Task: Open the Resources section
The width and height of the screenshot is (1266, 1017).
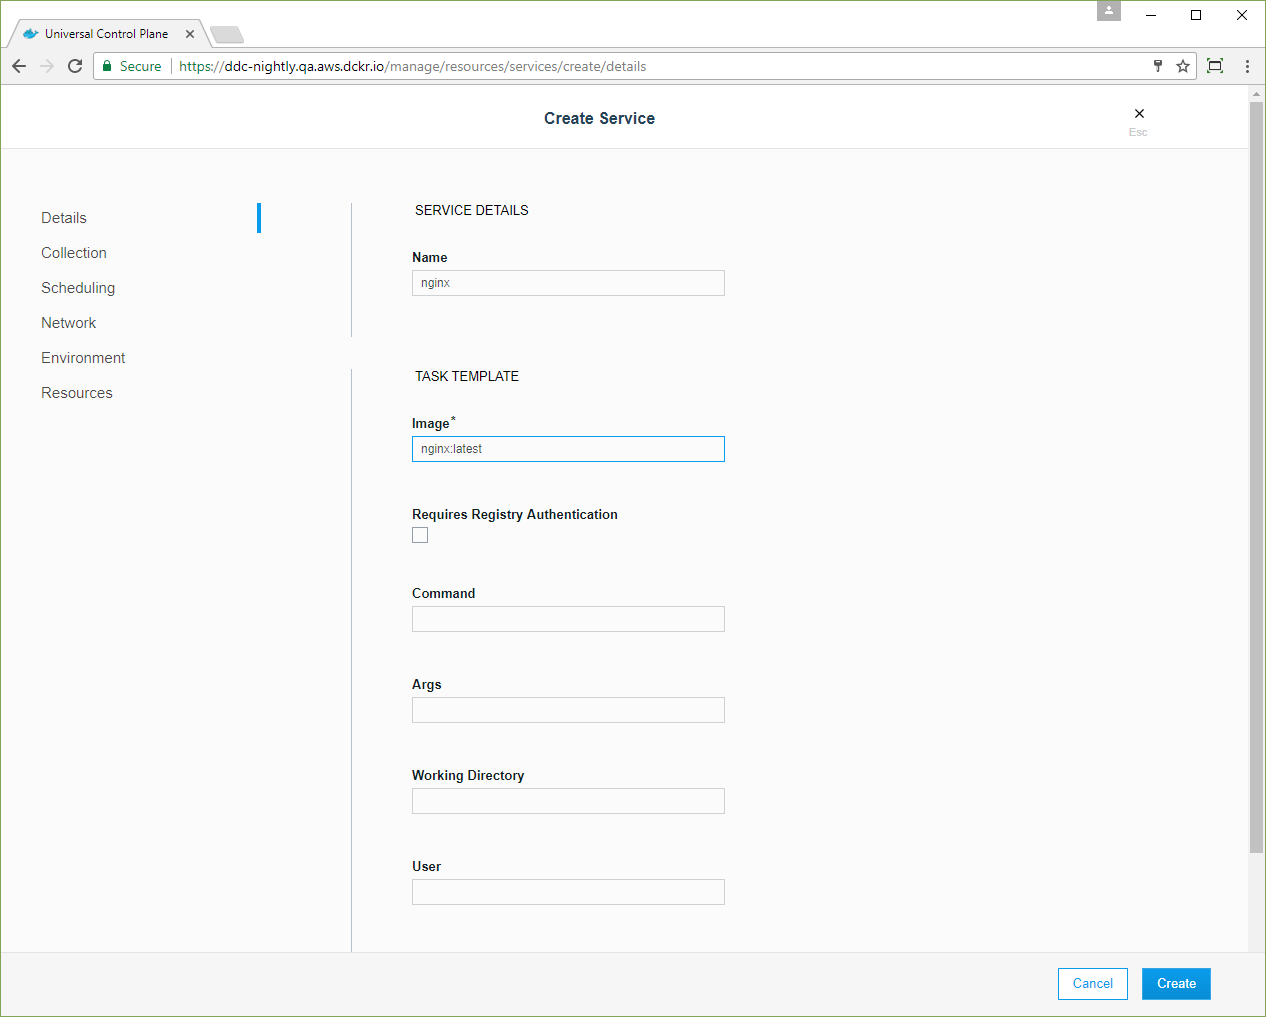Action: (x=77, y=393)
